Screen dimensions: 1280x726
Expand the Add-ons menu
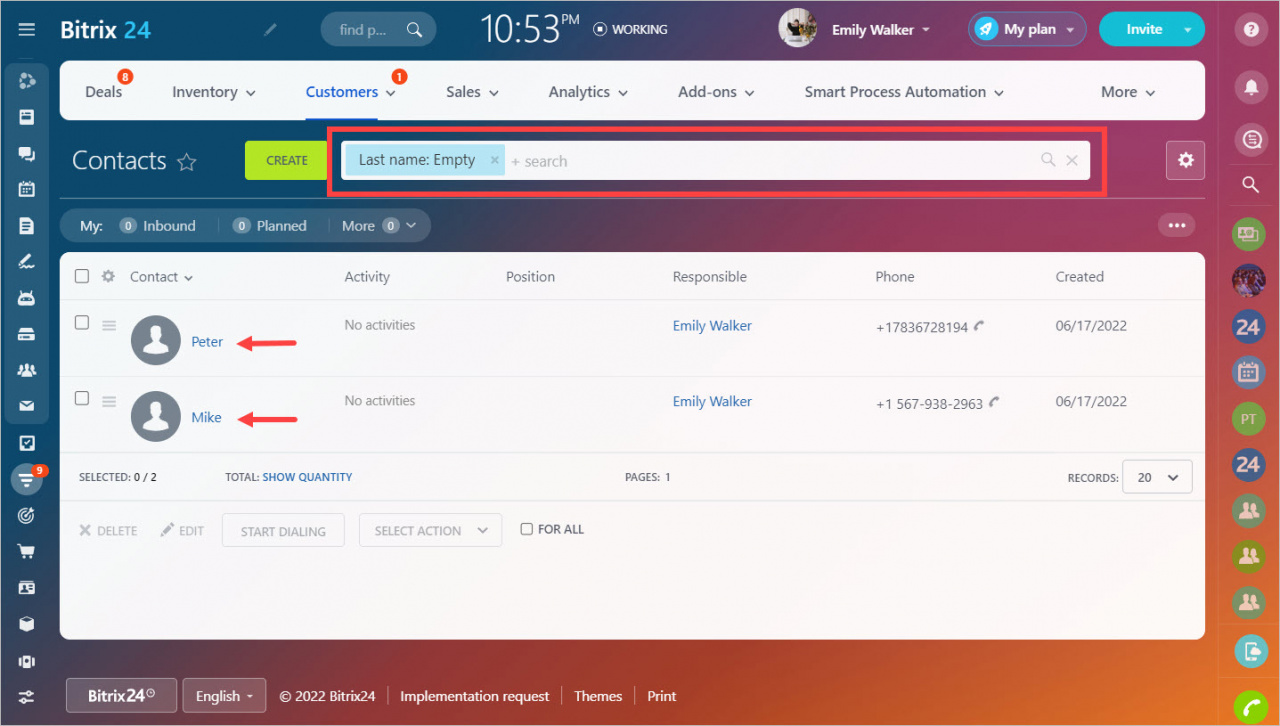point(716,92)
